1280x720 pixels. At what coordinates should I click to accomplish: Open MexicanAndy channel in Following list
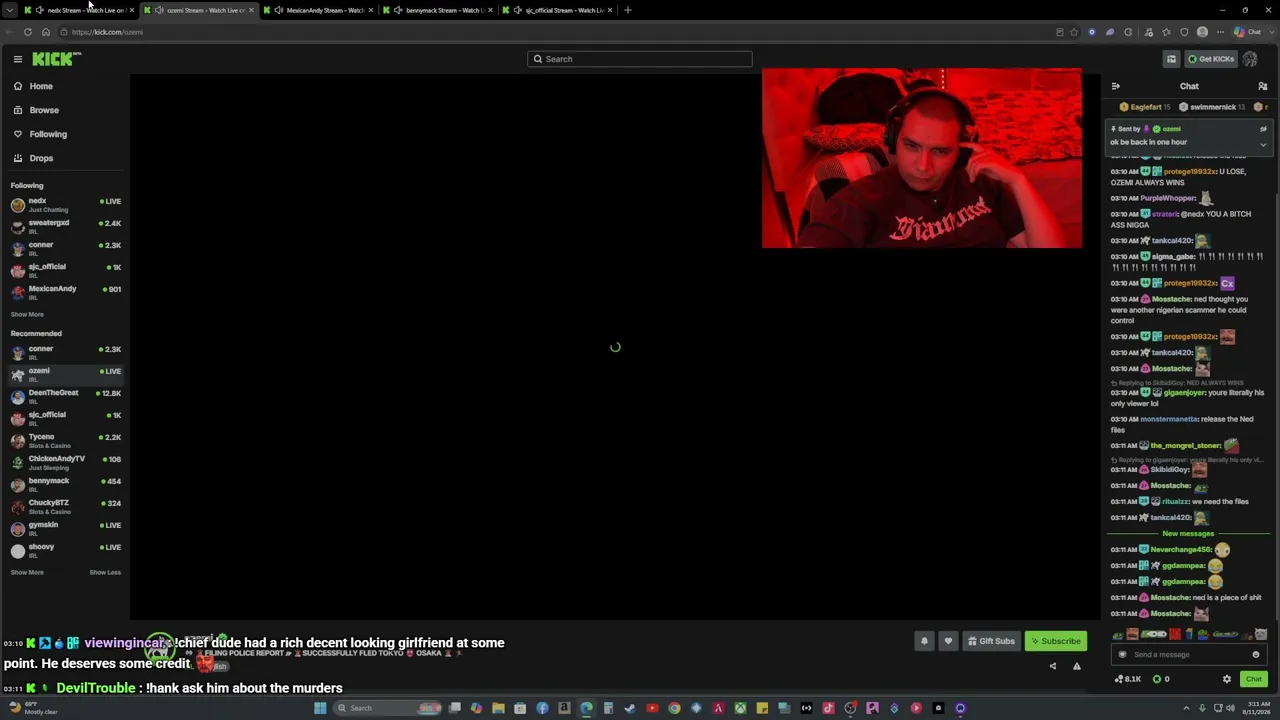point(65,292)
